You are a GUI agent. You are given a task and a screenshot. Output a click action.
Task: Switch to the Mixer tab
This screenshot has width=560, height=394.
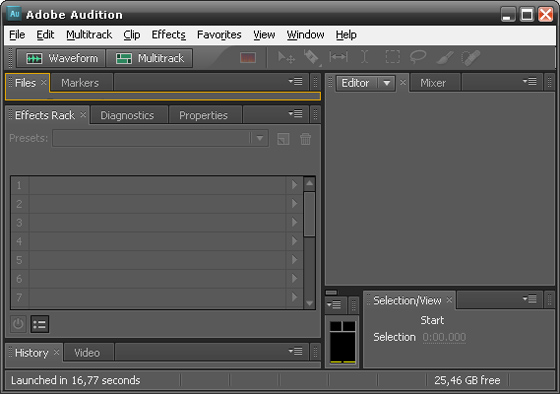433,83
